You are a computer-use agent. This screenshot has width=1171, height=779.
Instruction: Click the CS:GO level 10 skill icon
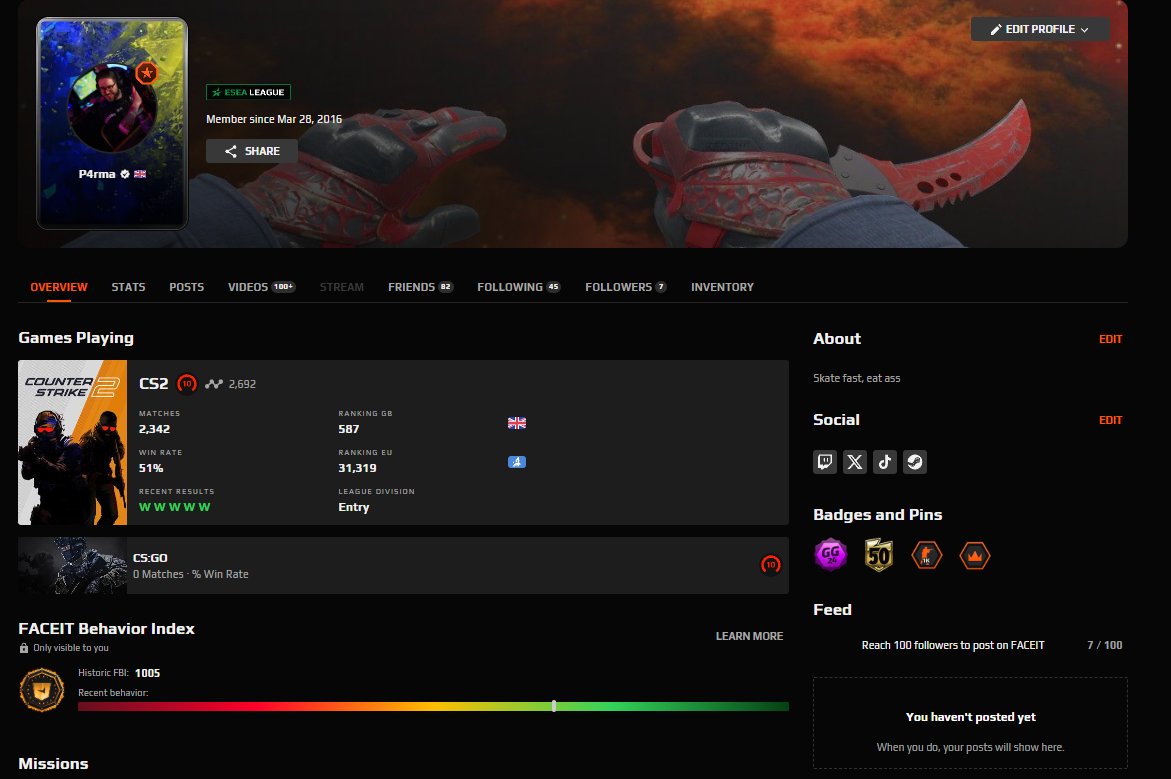[x=771, y=565]
